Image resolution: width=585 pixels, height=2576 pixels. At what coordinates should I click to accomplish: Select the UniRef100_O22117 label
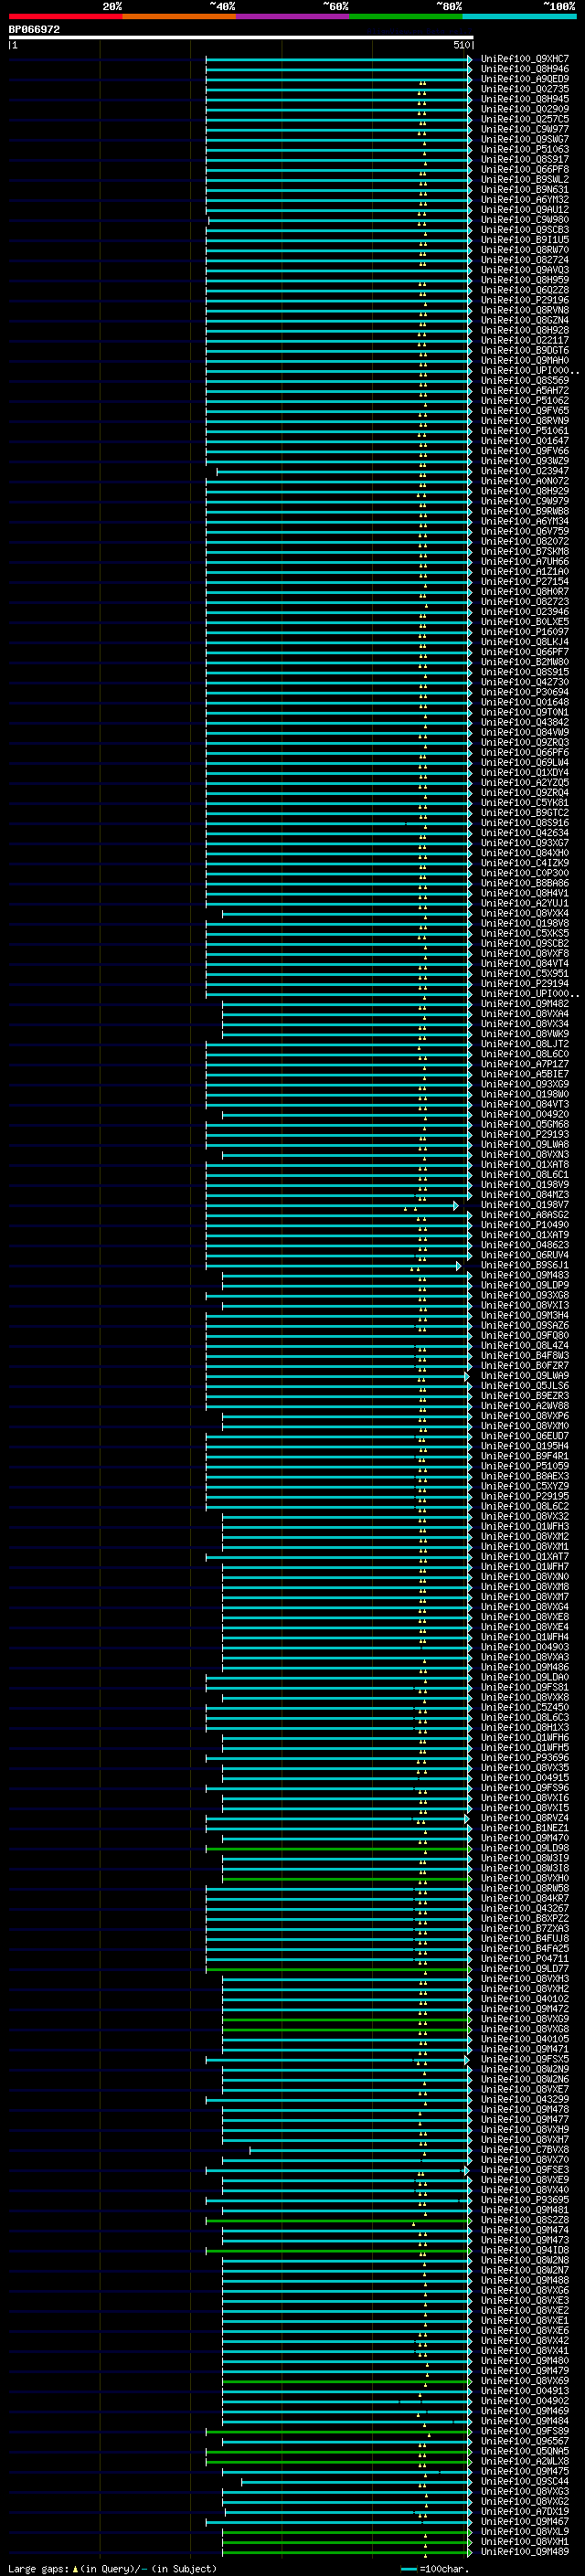524,340
